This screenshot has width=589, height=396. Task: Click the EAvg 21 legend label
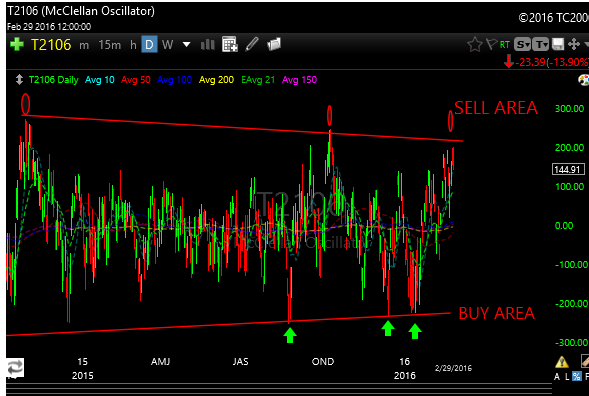(x=258, y=80)
